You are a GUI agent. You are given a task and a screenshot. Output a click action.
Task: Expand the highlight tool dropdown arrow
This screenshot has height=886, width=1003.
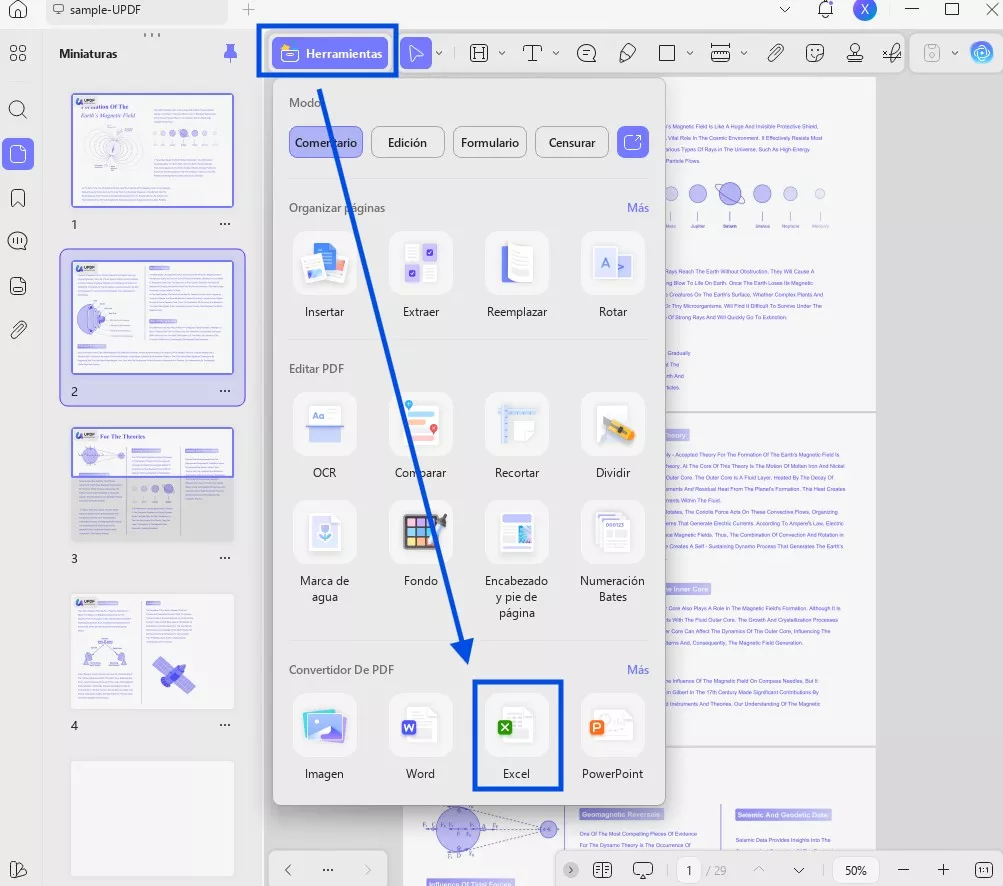pyautogui.click(x=502, y=53)
